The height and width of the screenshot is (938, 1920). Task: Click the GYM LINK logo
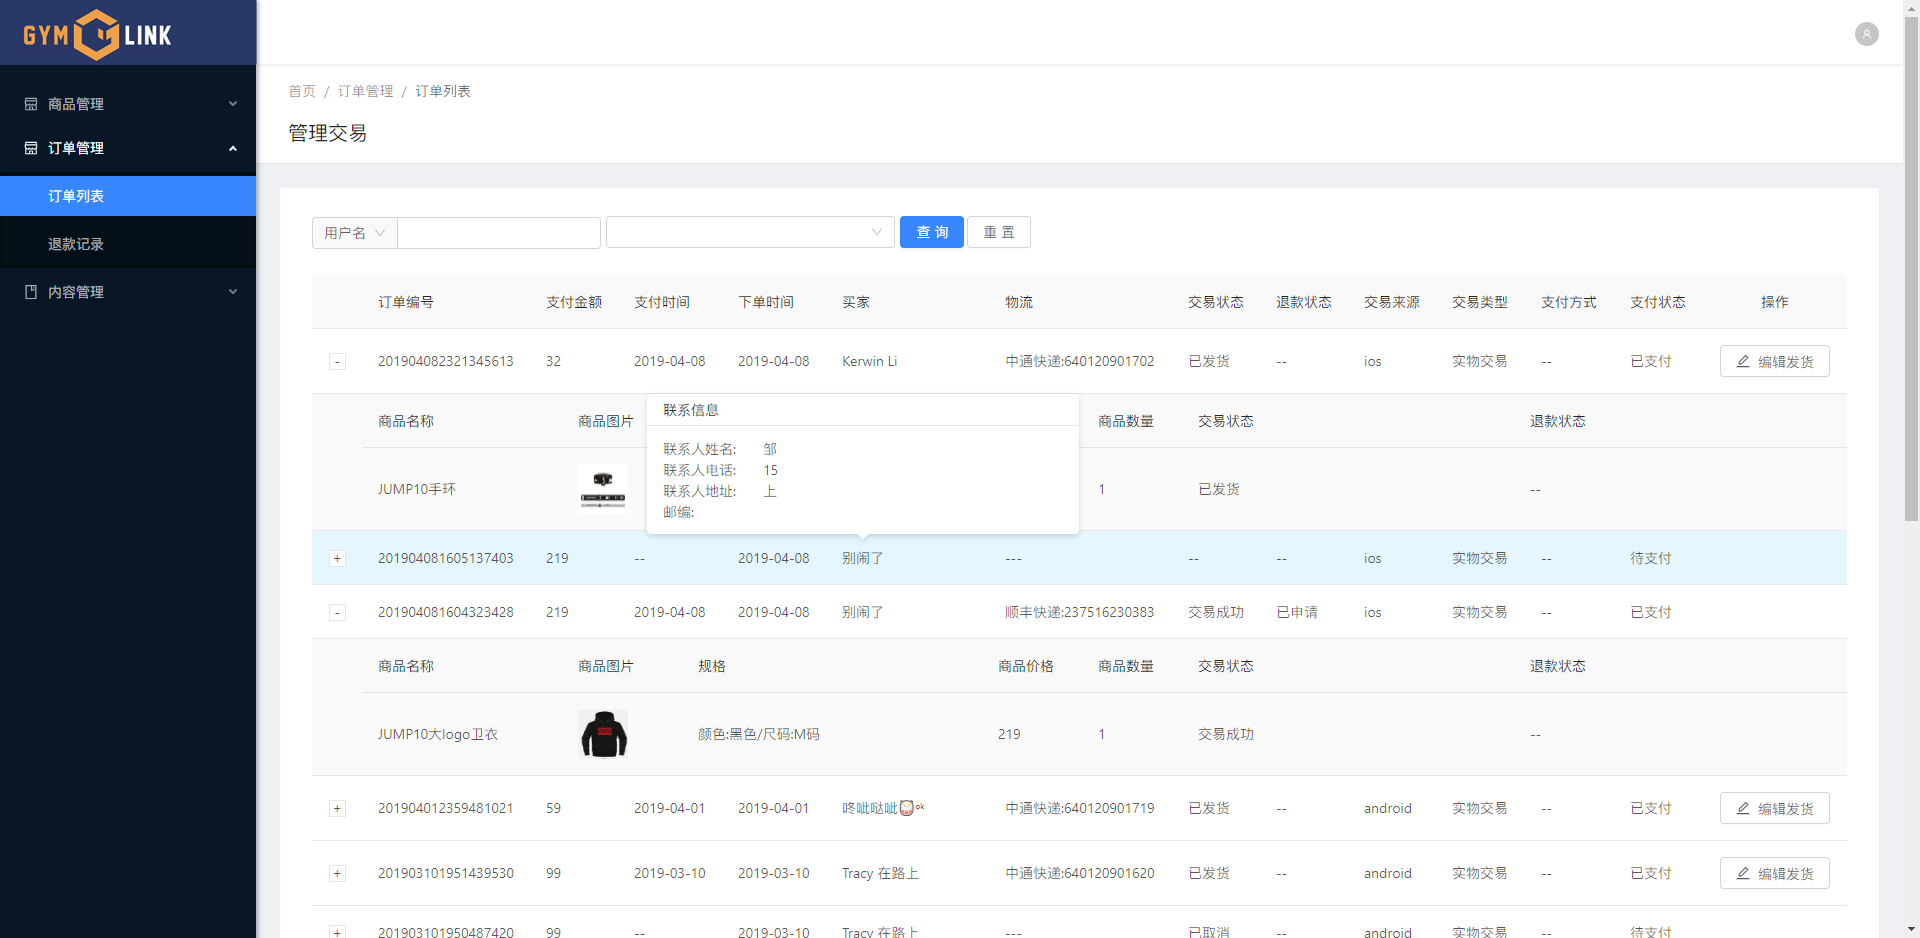(98, 35)
